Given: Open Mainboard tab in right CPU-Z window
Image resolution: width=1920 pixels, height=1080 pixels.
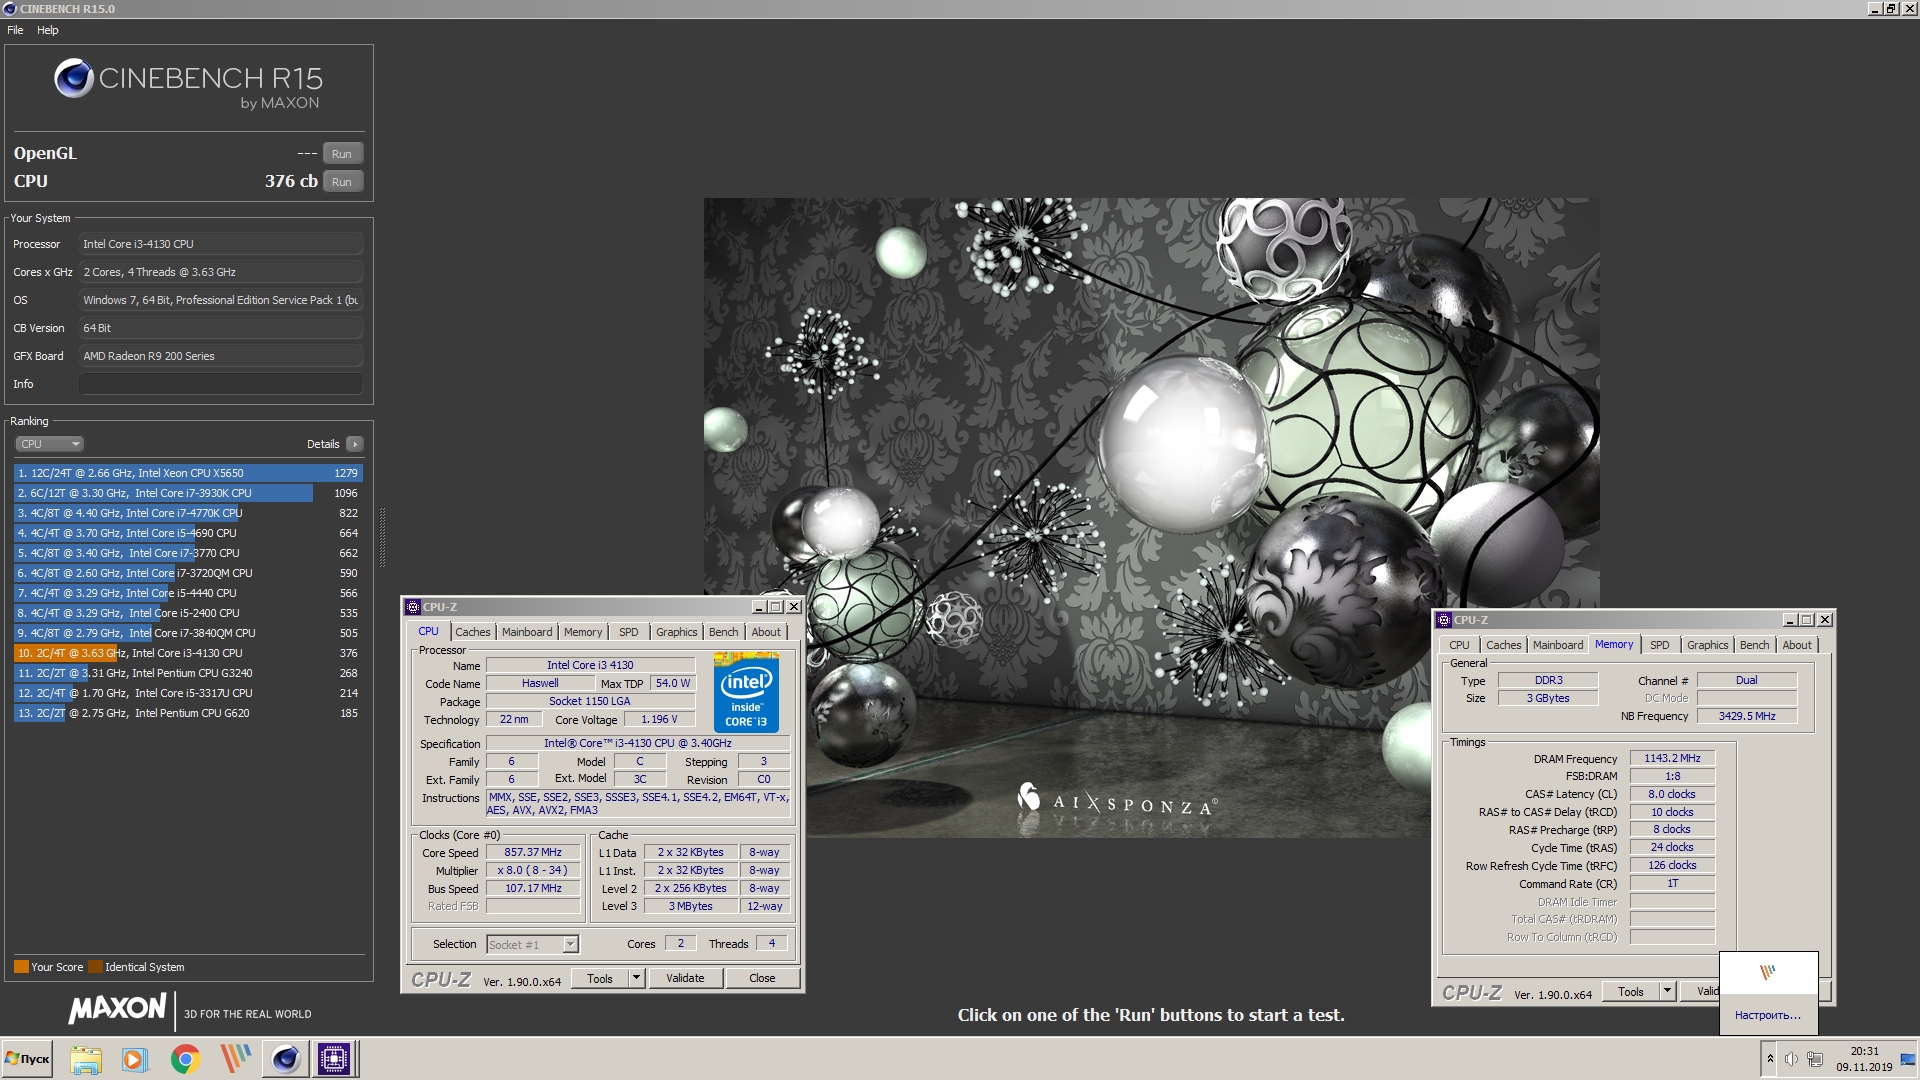Looking at the screenshot, I should 1558,645.
